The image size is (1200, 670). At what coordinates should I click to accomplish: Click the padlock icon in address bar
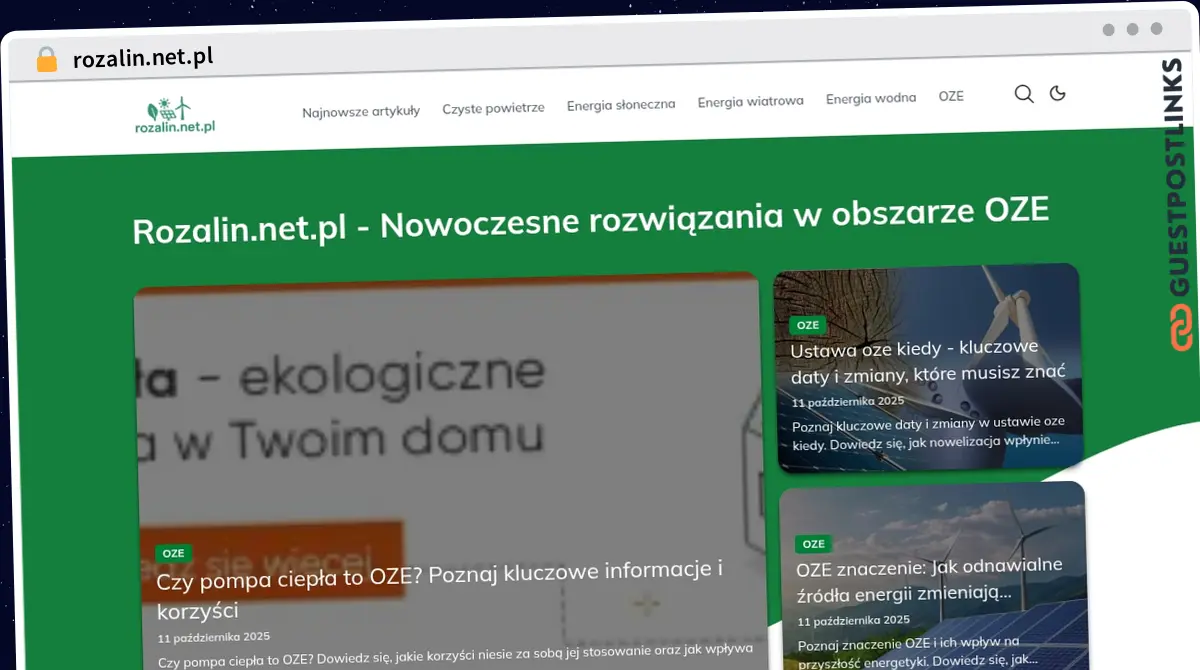47,59
